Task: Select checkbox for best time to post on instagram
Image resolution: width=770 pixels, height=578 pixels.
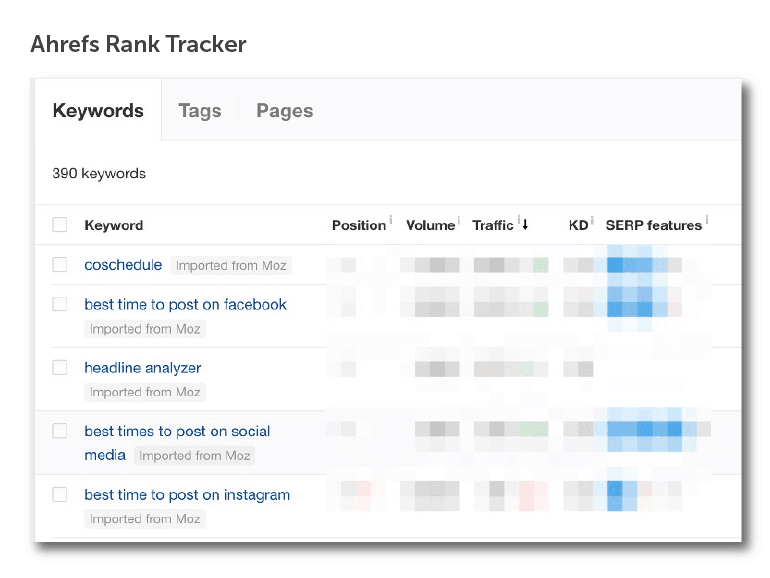Action: [60, 495]
